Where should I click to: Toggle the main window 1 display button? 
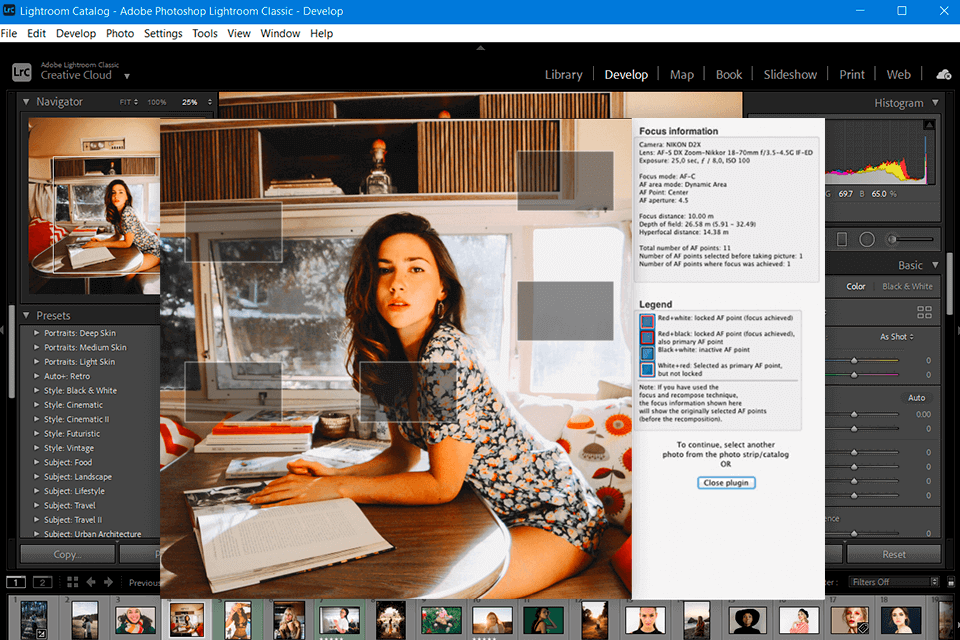coord(16,582)
